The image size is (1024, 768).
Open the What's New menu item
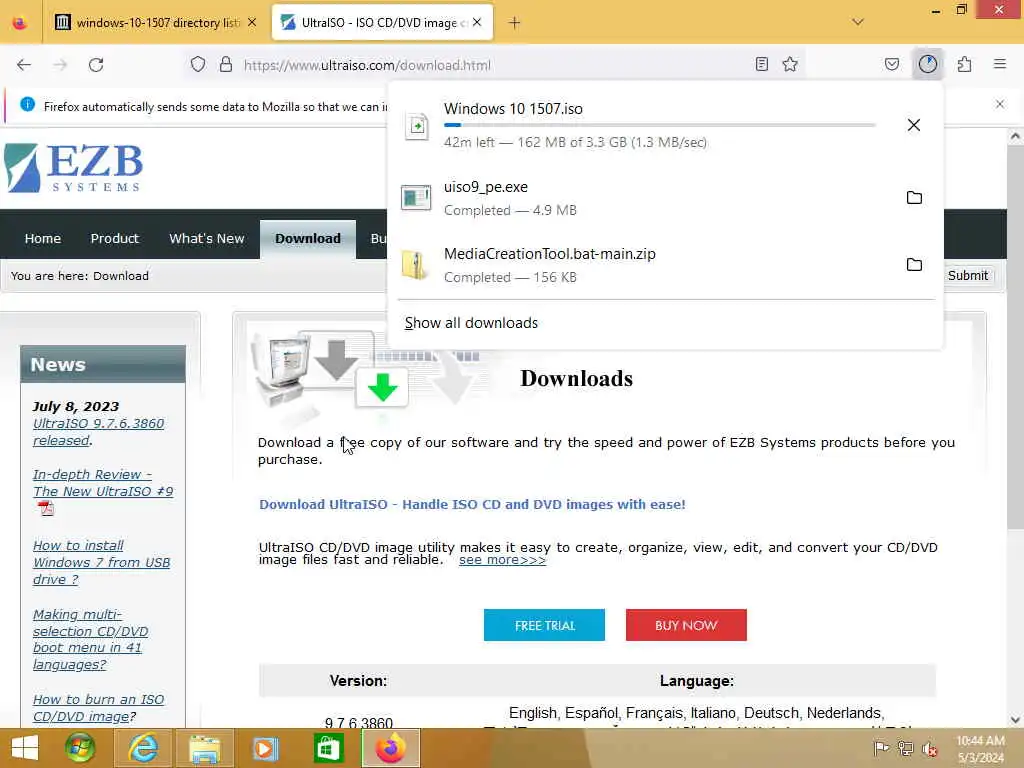coord(206,238)
